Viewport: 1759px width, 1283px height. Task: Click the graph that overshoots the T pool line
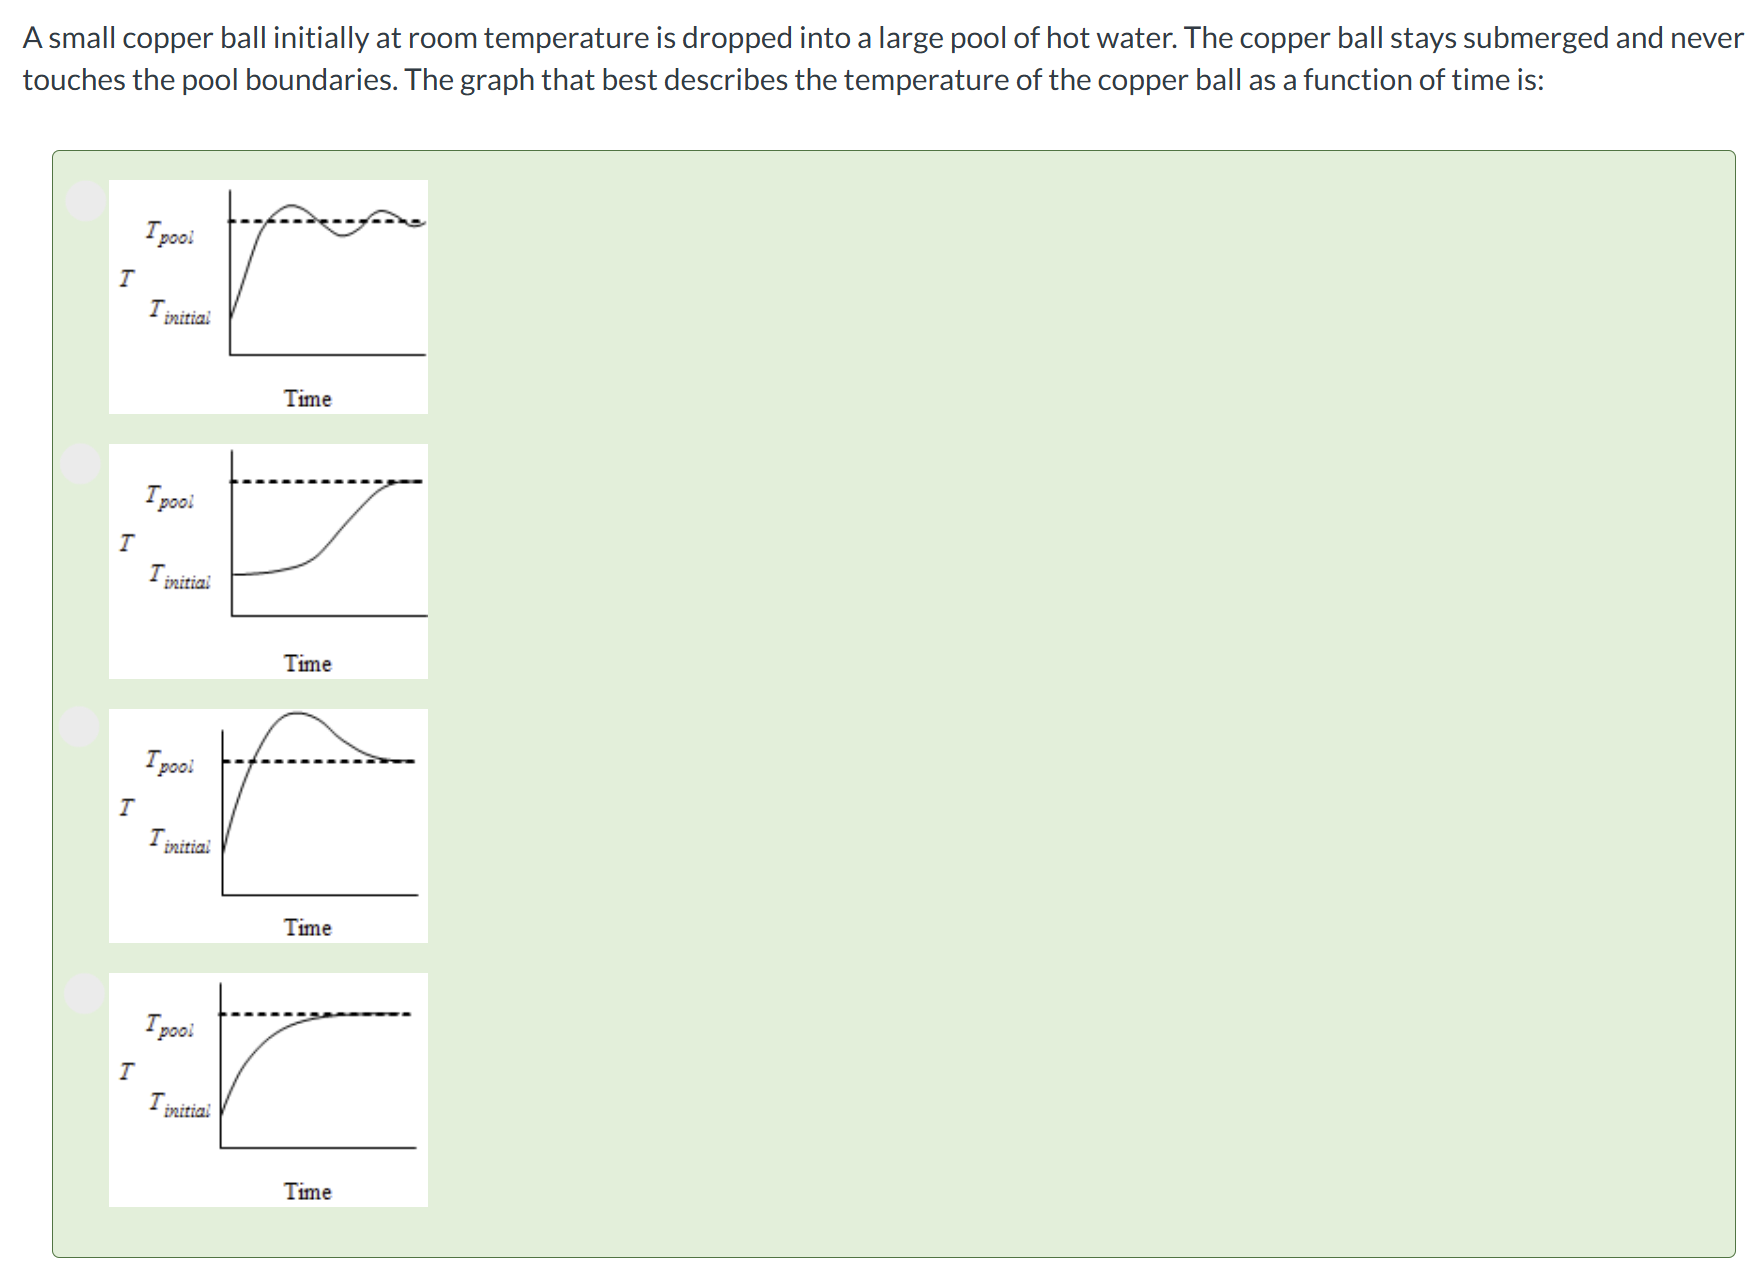(268, 826)
